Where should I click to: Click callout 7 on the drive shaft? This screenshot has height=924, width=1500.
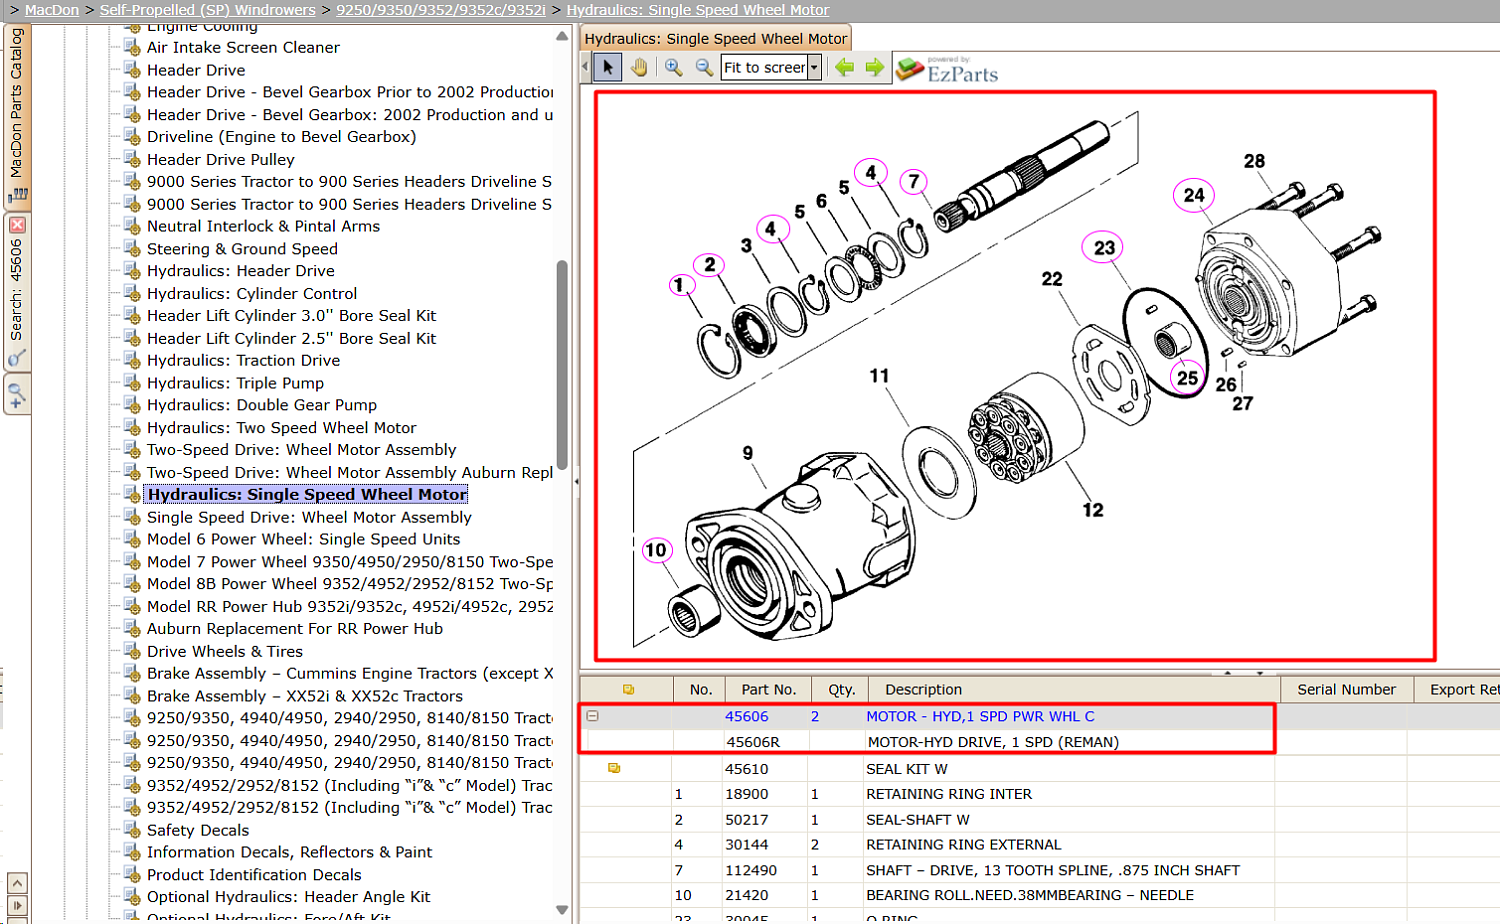(913, 182)
